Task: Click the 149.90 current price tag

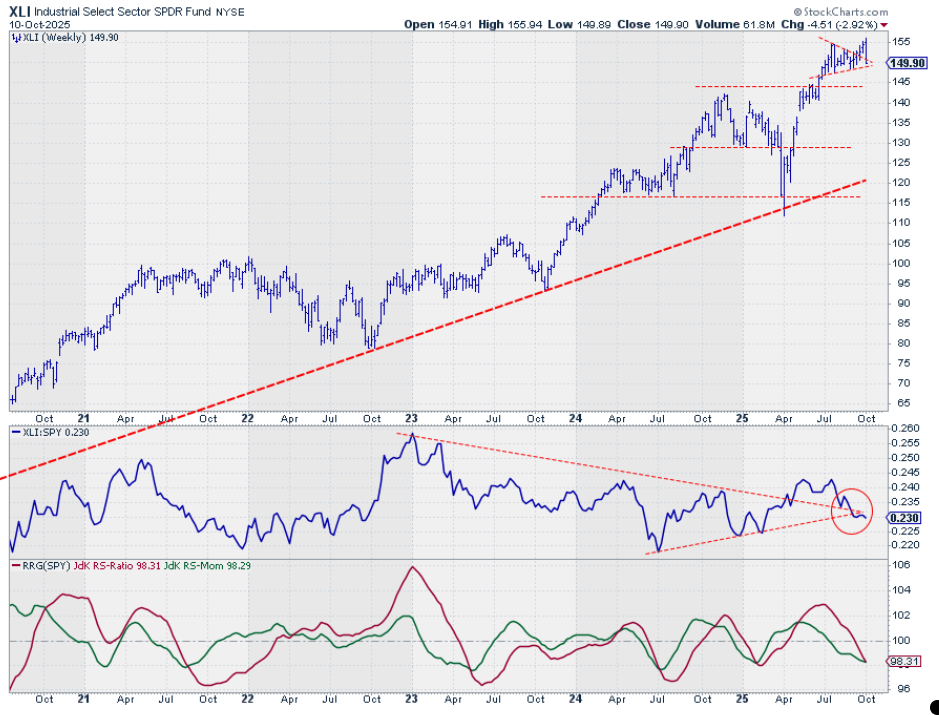Action: point(907,63)
